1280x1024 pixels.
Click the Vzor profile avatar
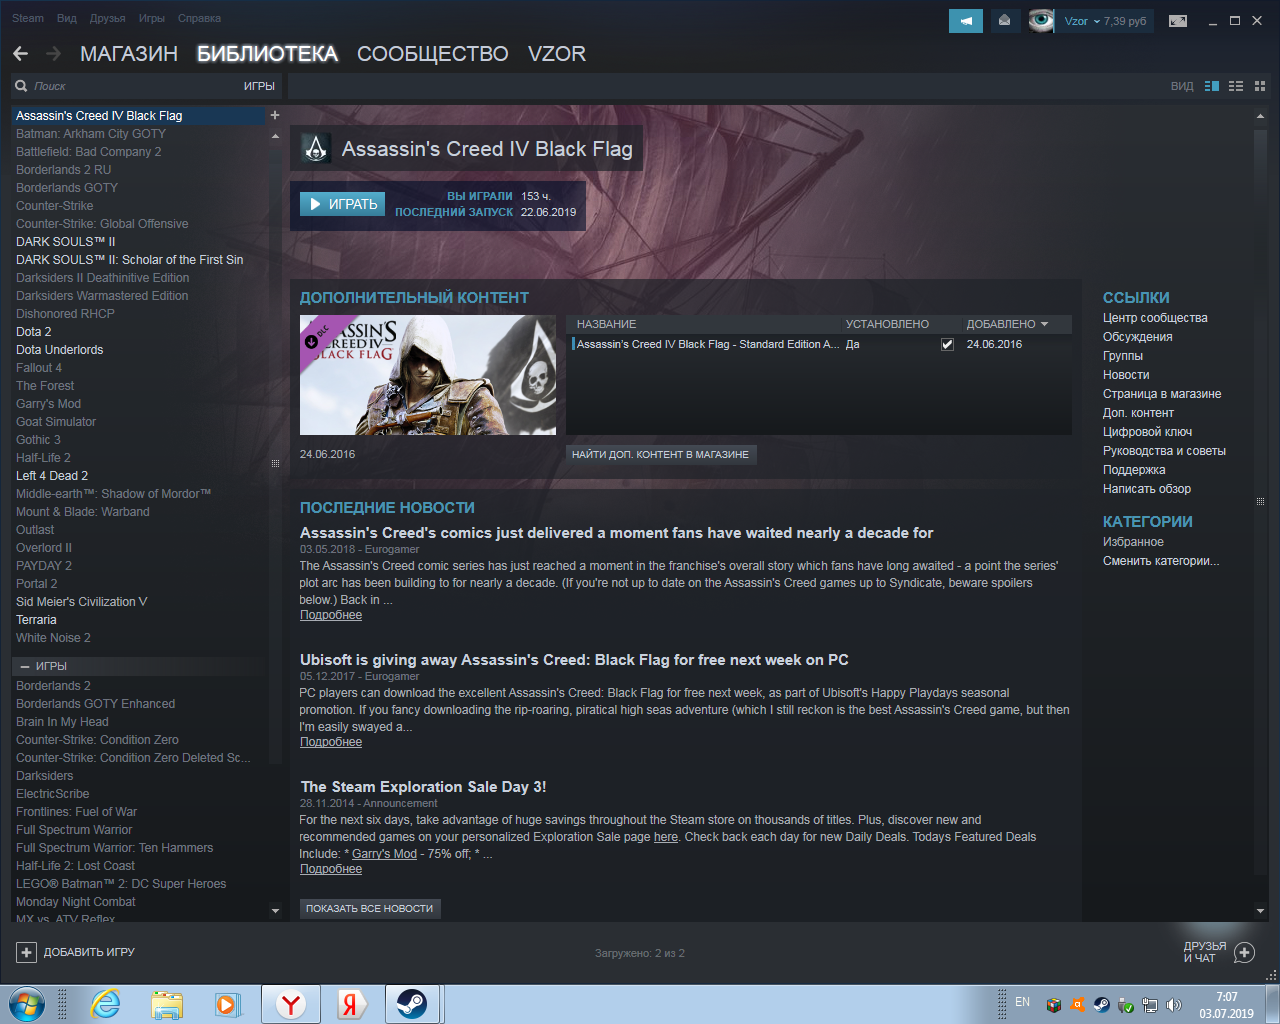[x=1041, y=21]
